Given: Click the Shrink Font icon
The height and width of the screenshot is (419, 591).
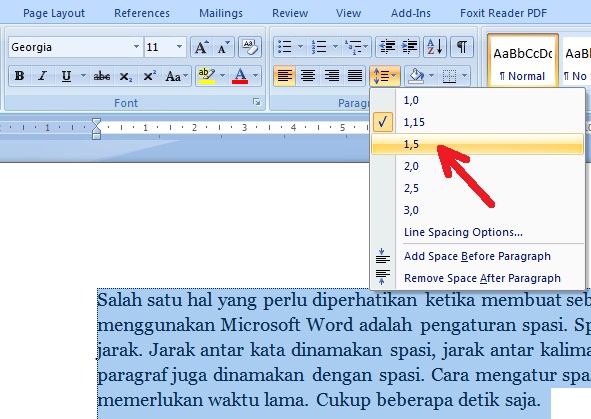Looking at the screenshot, I should 224,47.
